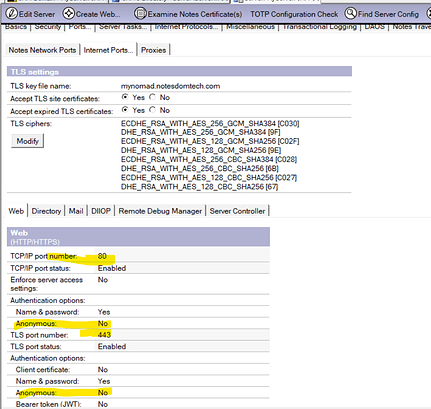The width and height of the screenshot is (431, 409).
Task: Click the Examine Notes Certificate(s) icon
Action: 140,14
